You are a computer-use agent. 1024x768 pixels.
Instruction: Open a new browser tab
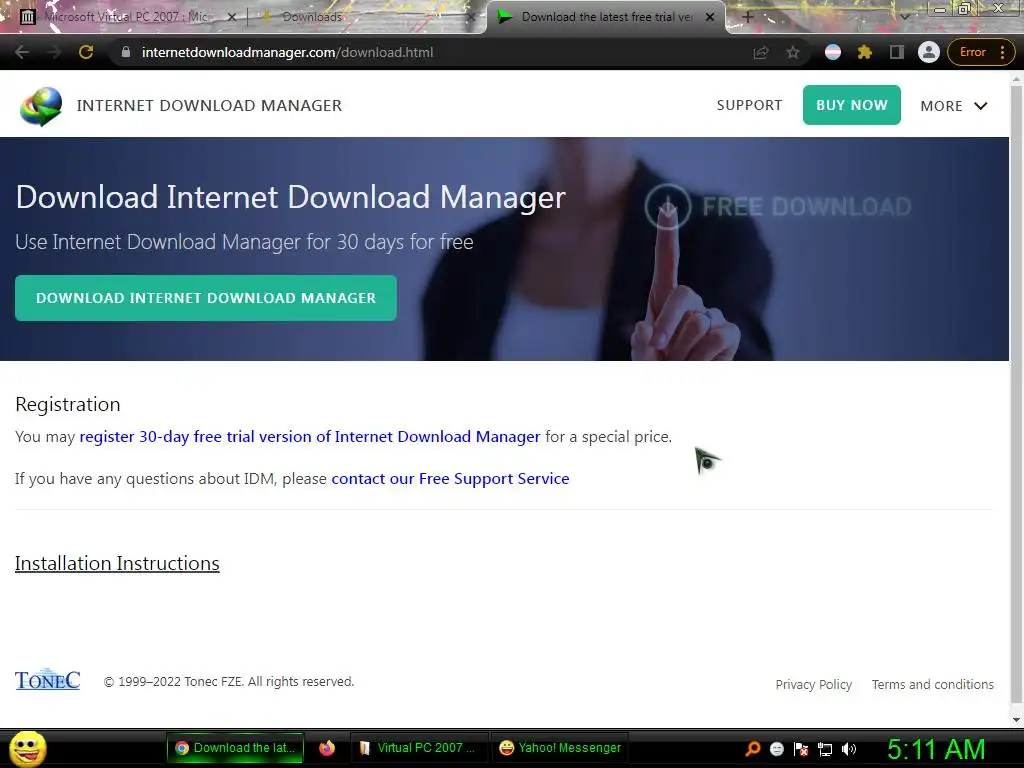pos(747,18)
